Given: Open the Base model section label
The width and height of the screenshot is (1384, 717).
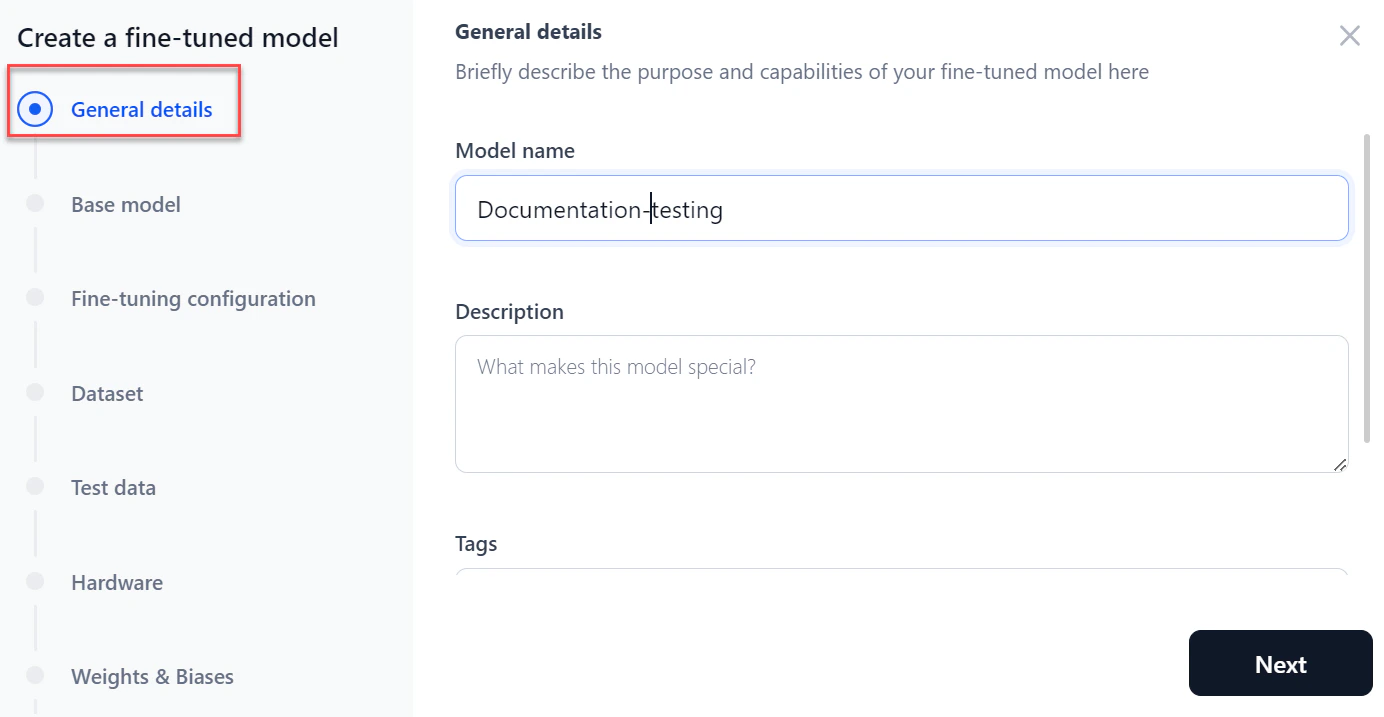Looking at the screenshot, I should (x=126, y=204).
